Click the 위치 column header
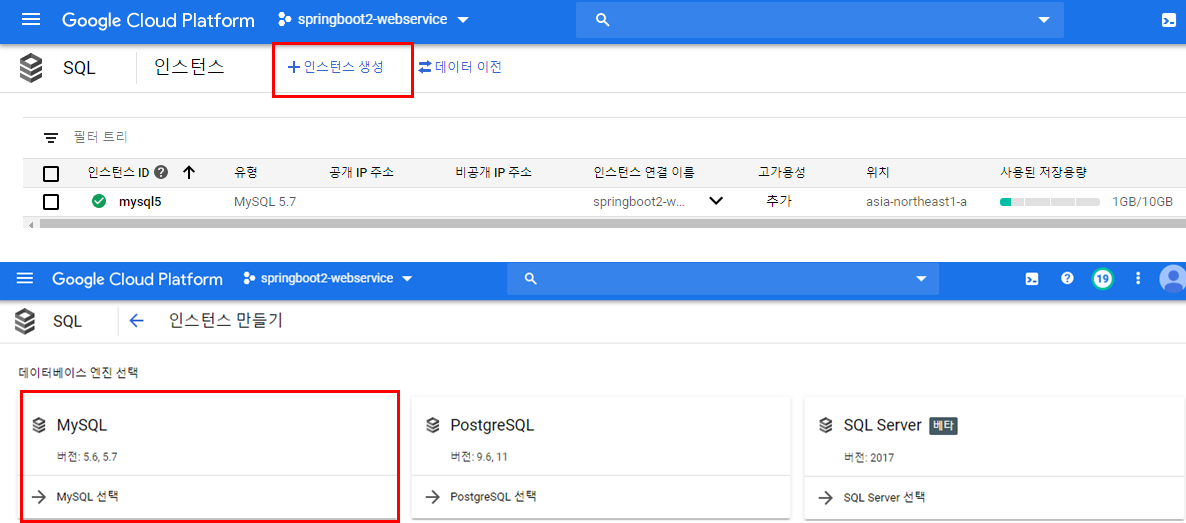Image resolution: width=1186 pixels, height=523 pixels. [877, 173]
